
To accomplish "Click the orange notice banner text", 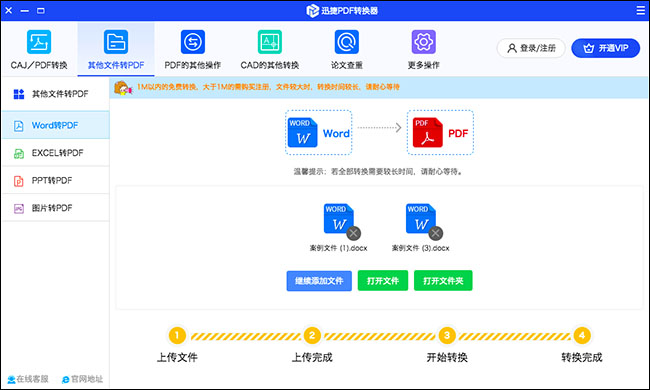I will pyautogui.click(x=268, y=87).
